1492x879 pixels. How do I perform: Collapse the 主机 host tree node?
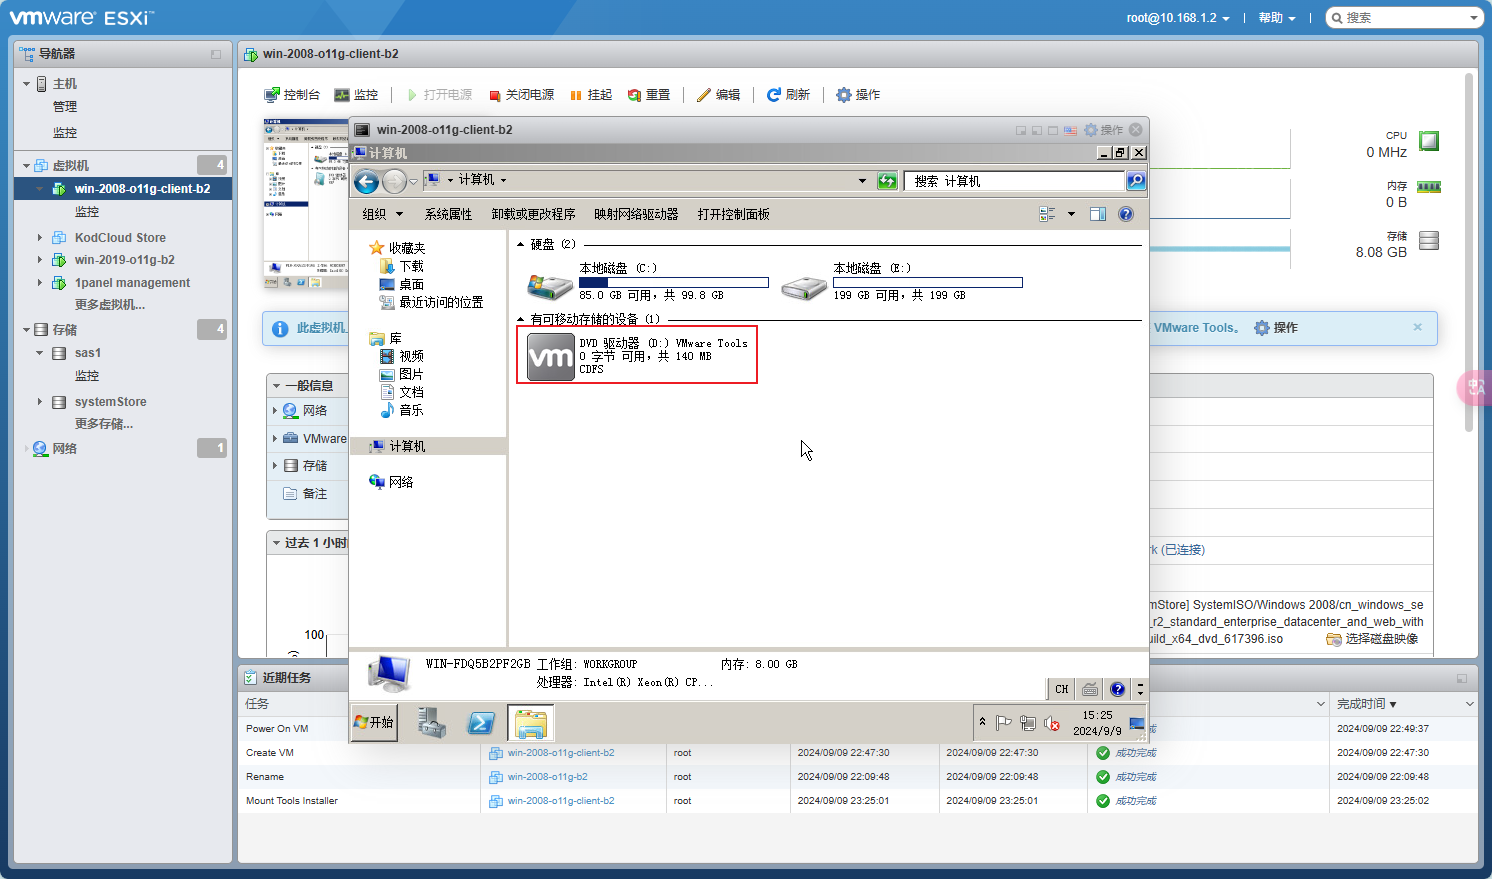click(26, 84)
